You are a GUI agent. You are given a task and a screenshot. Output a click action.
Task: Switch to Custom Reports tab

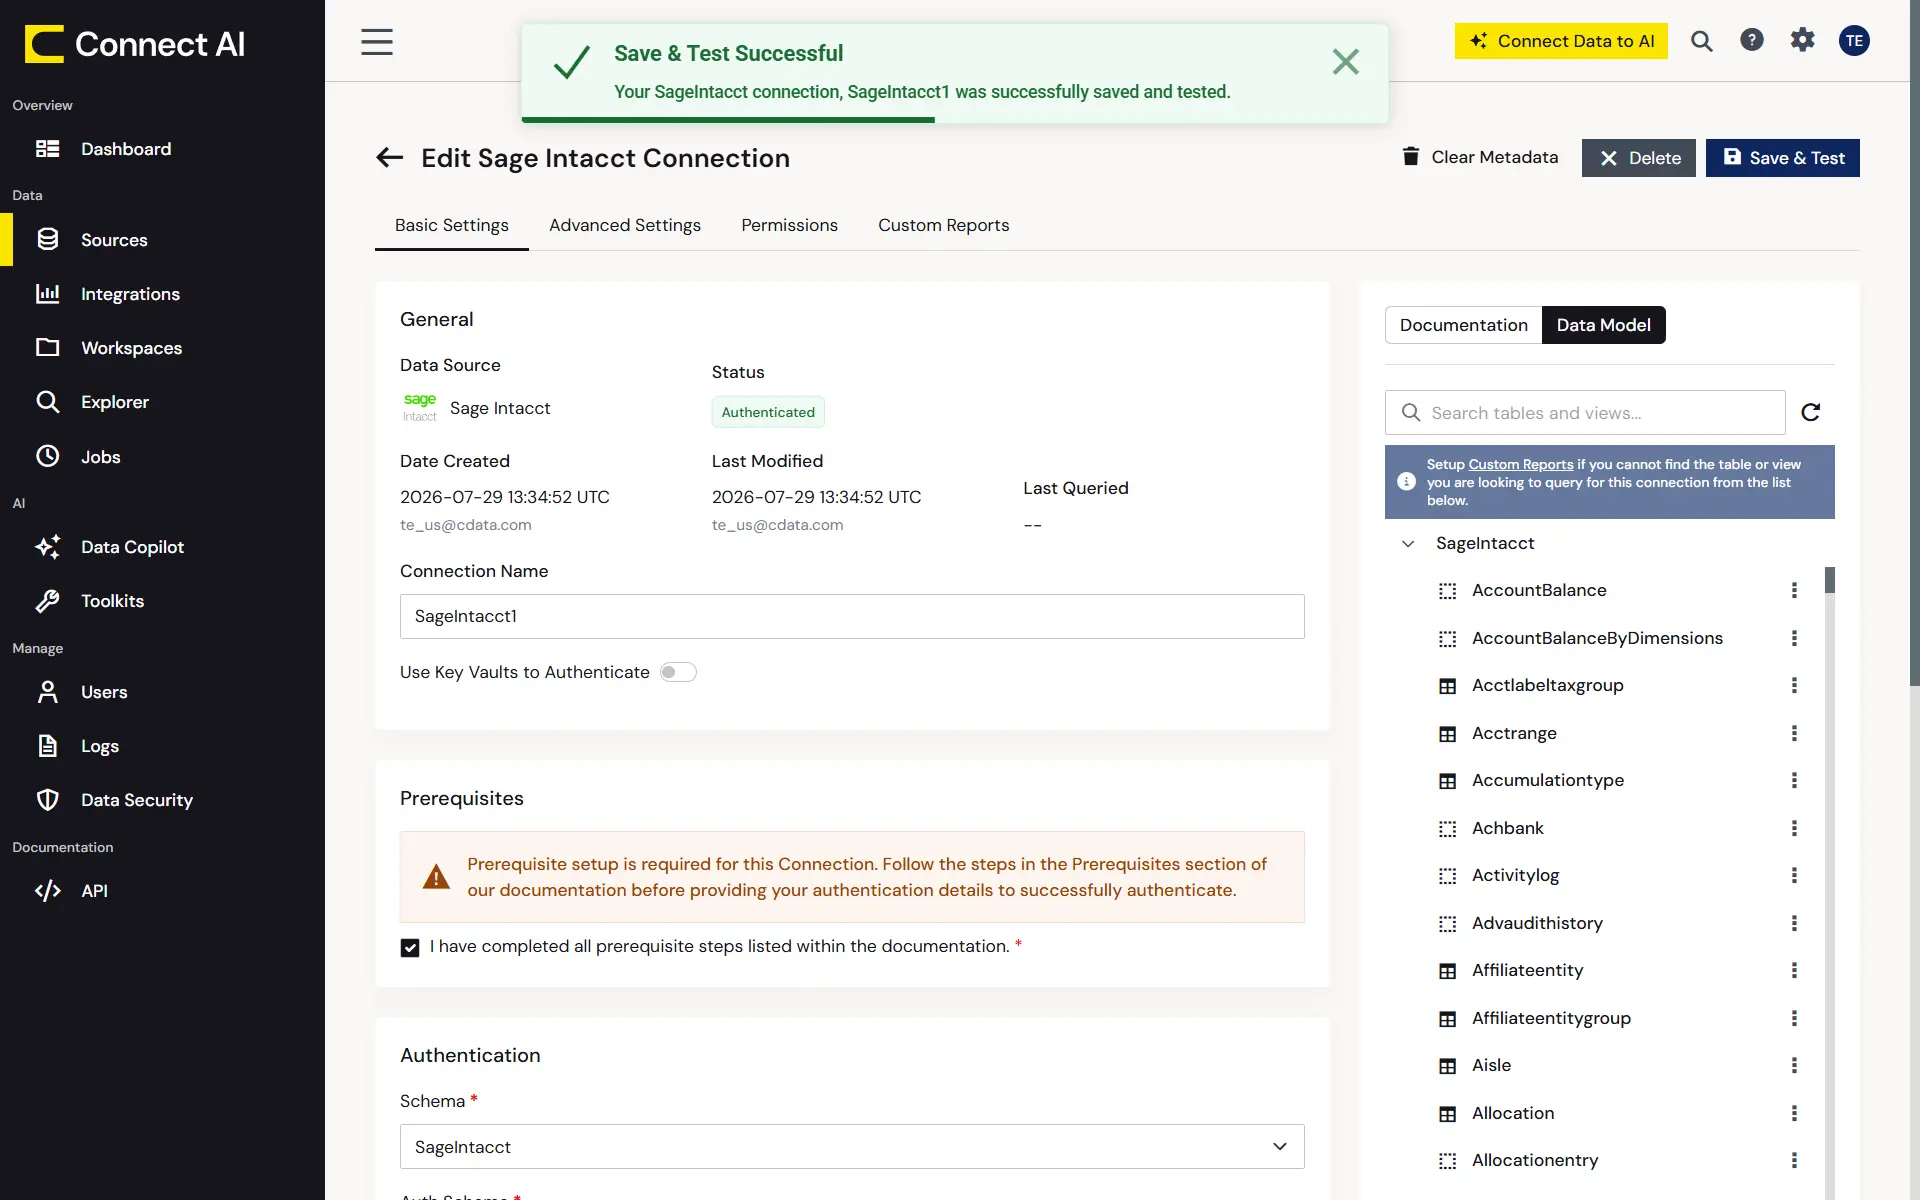943,225
